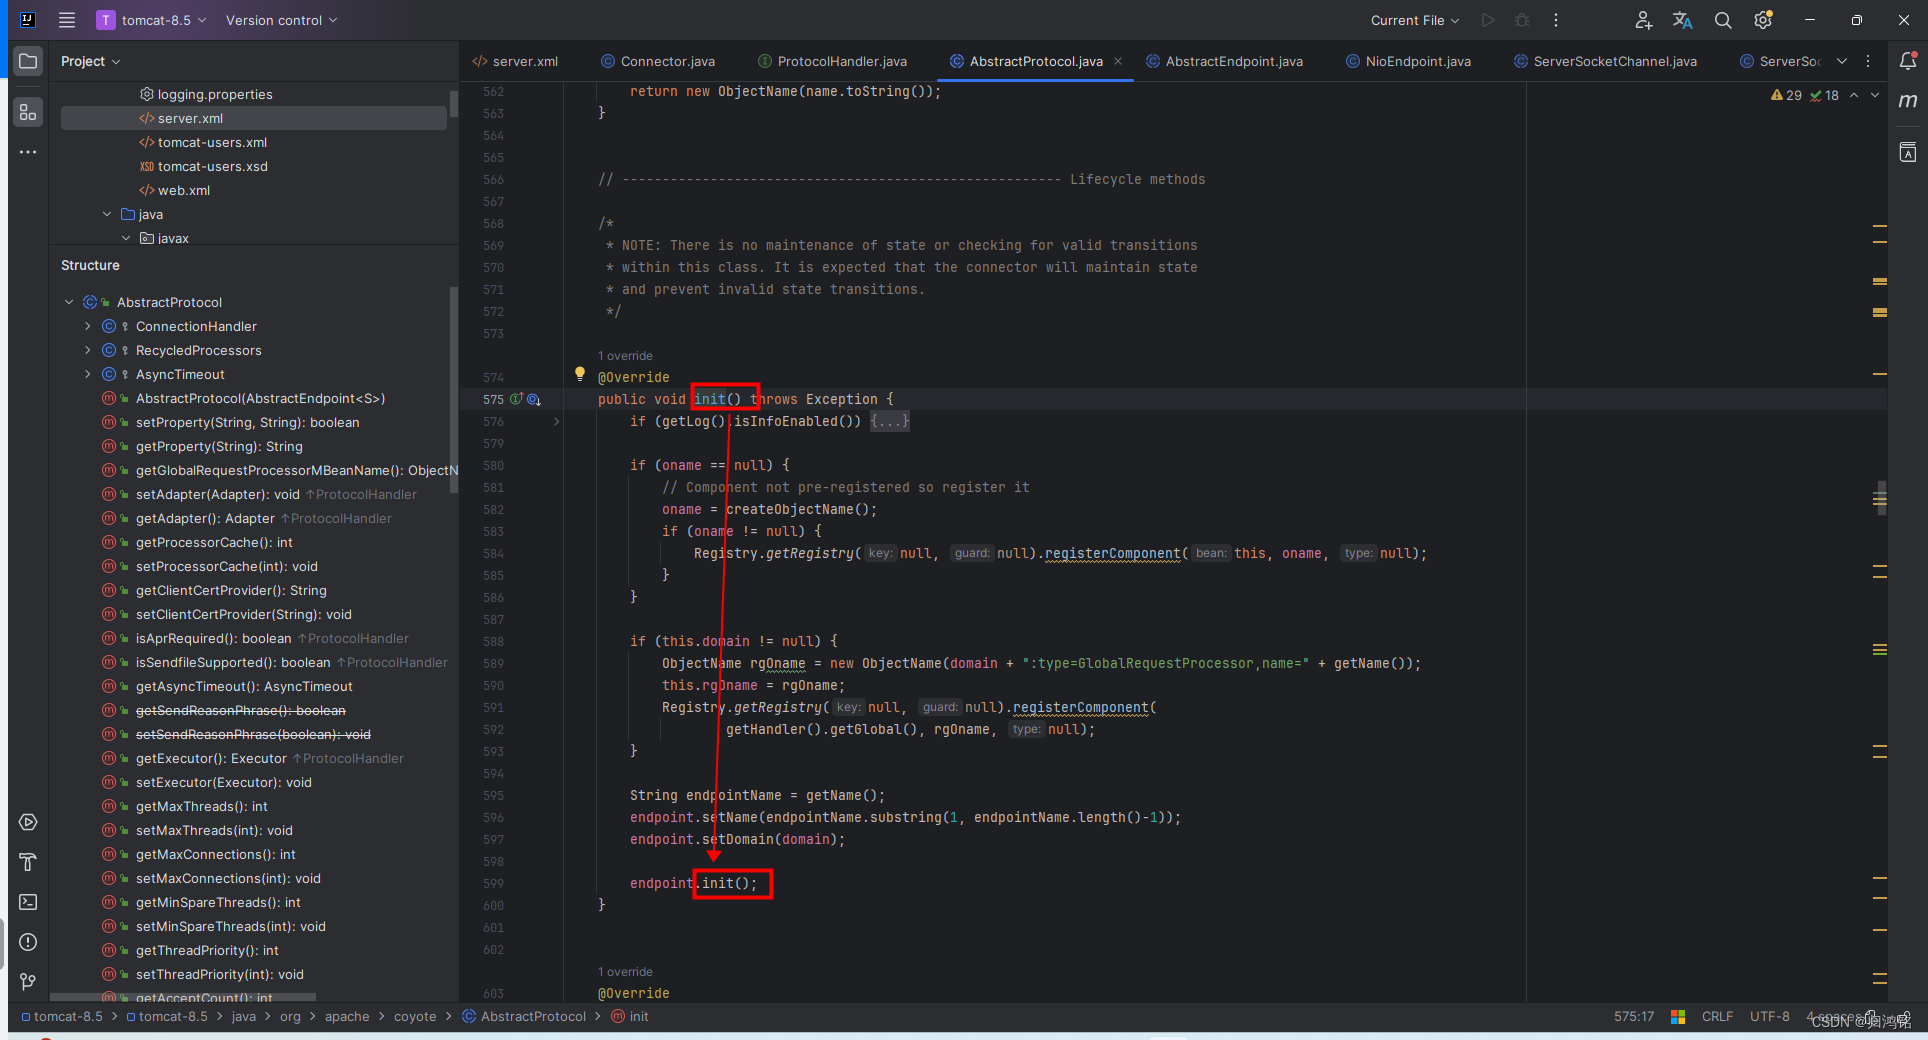
Task: Click the intention lightbulb at line 574
Action: tap(580, 374)
